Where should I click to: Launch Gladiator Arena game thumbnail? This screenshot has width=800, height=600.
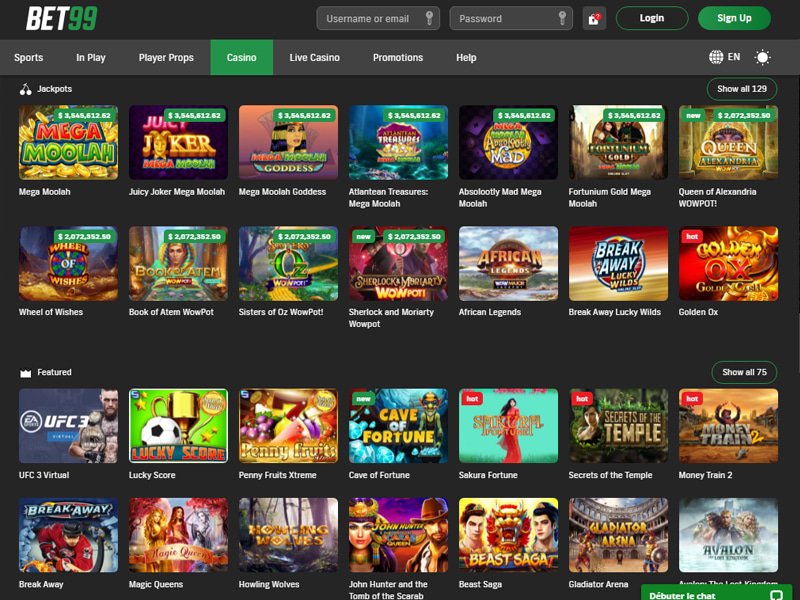[x=618, y=535]
